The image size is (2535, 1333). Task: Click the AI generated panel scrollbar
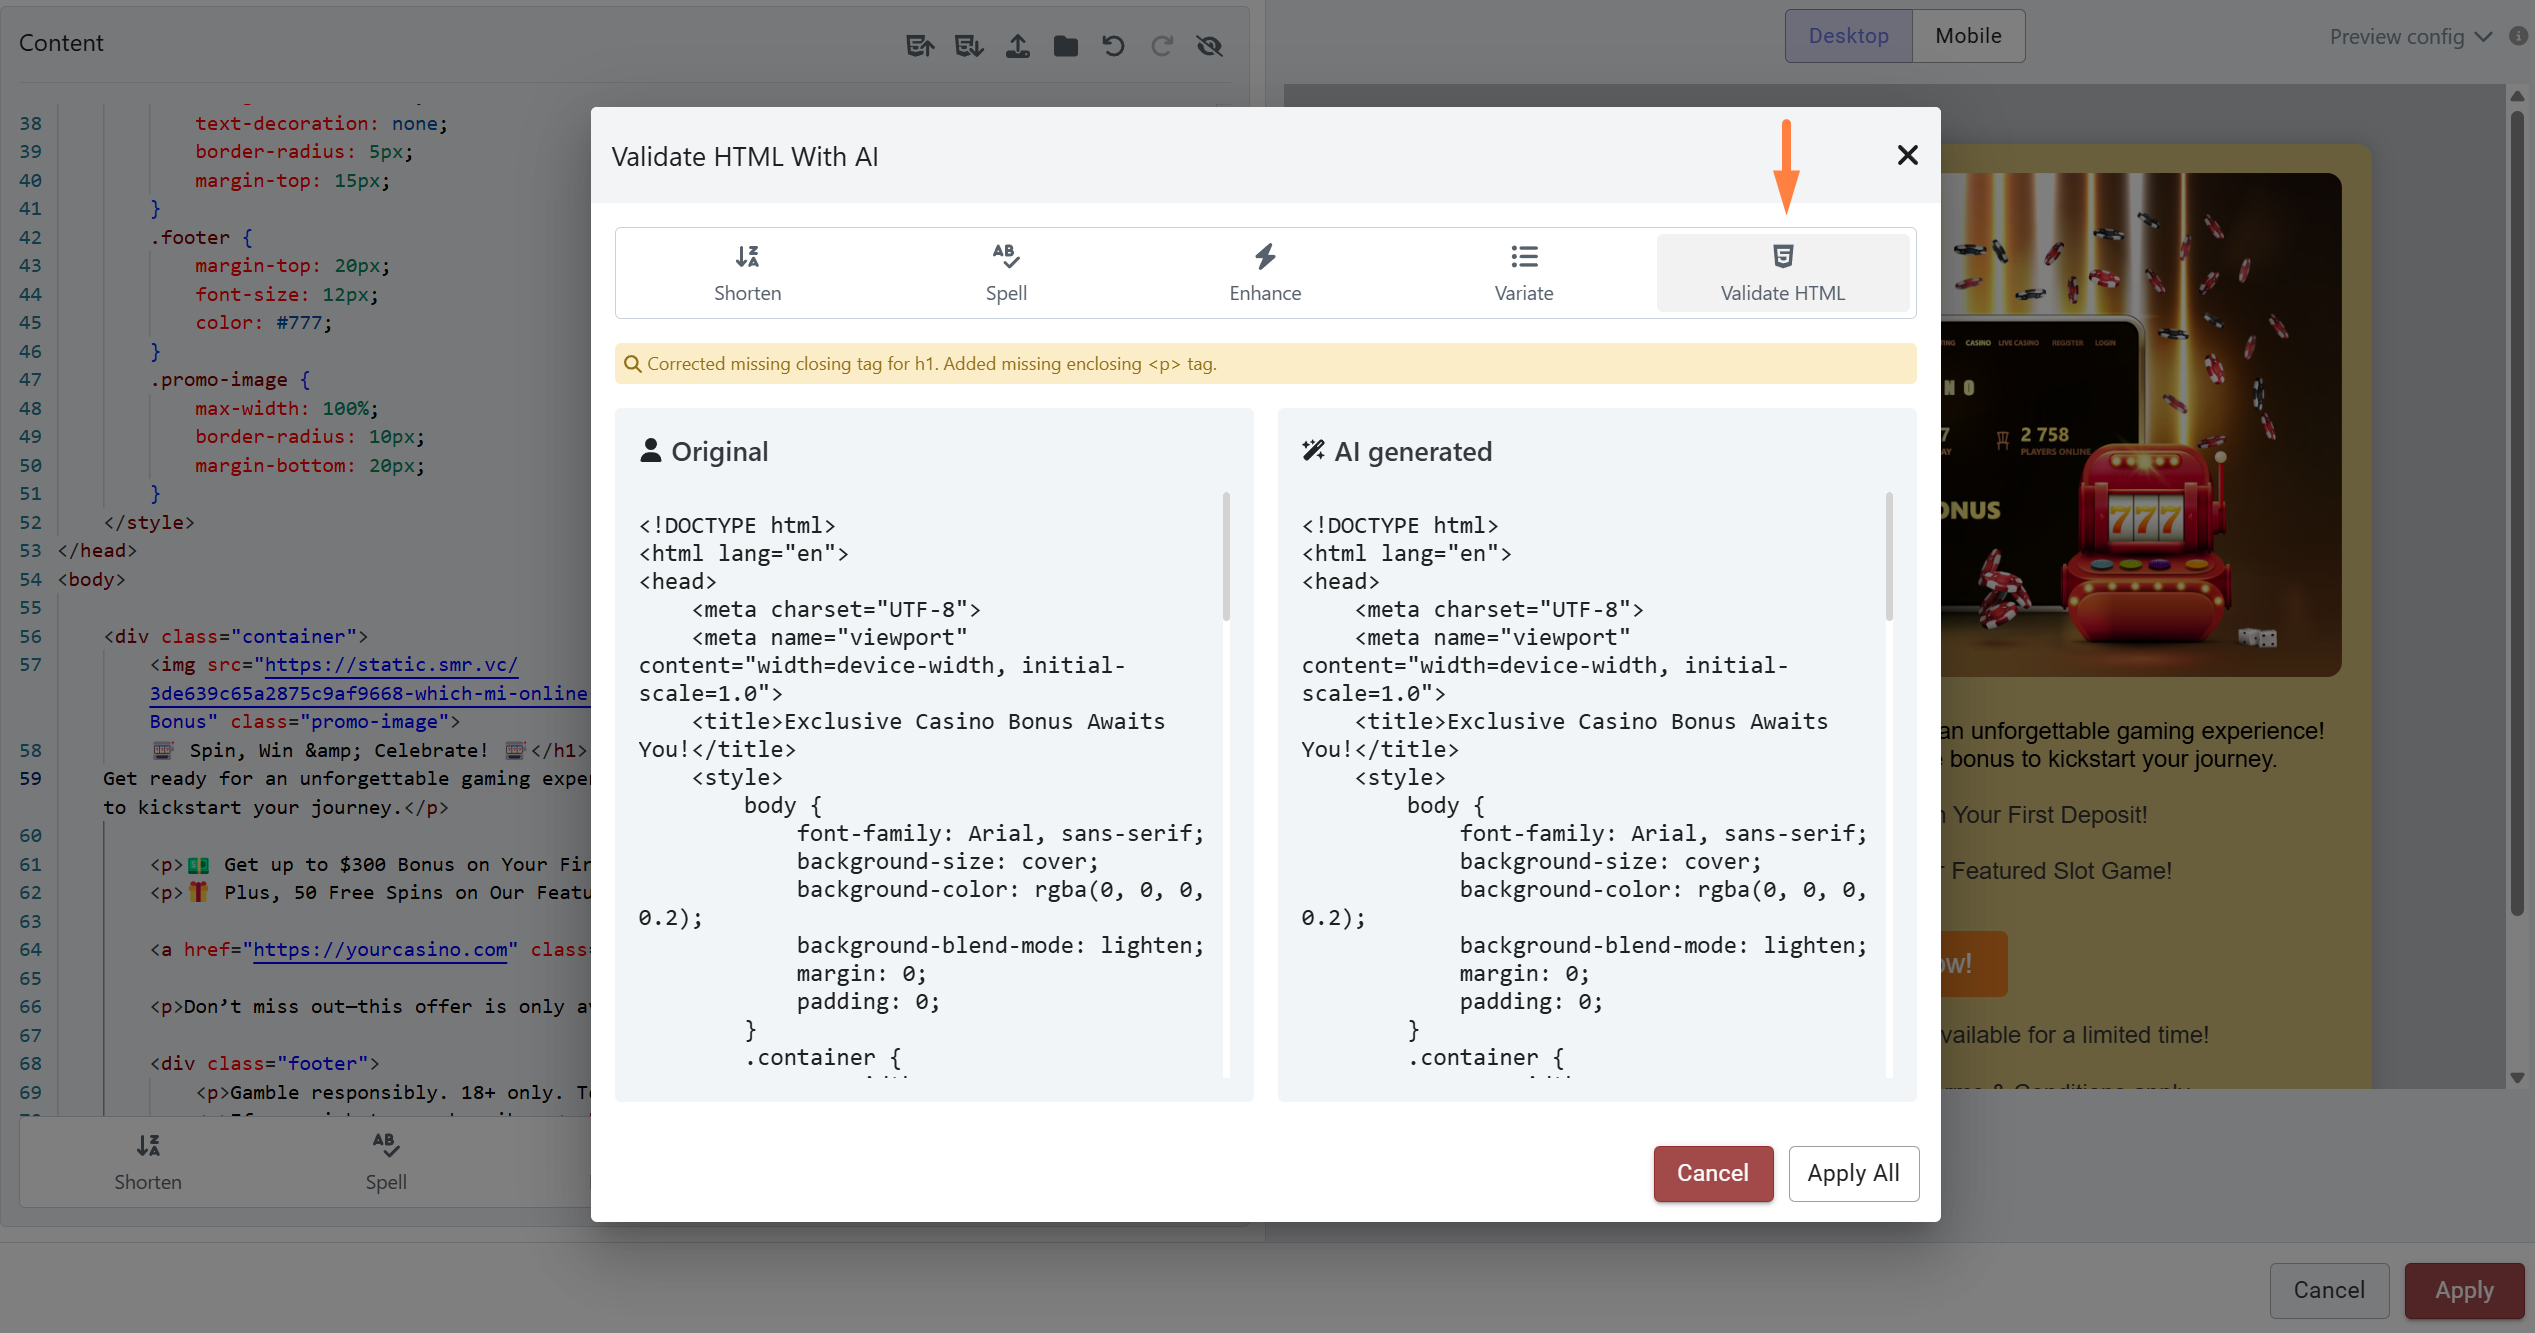1889,556
